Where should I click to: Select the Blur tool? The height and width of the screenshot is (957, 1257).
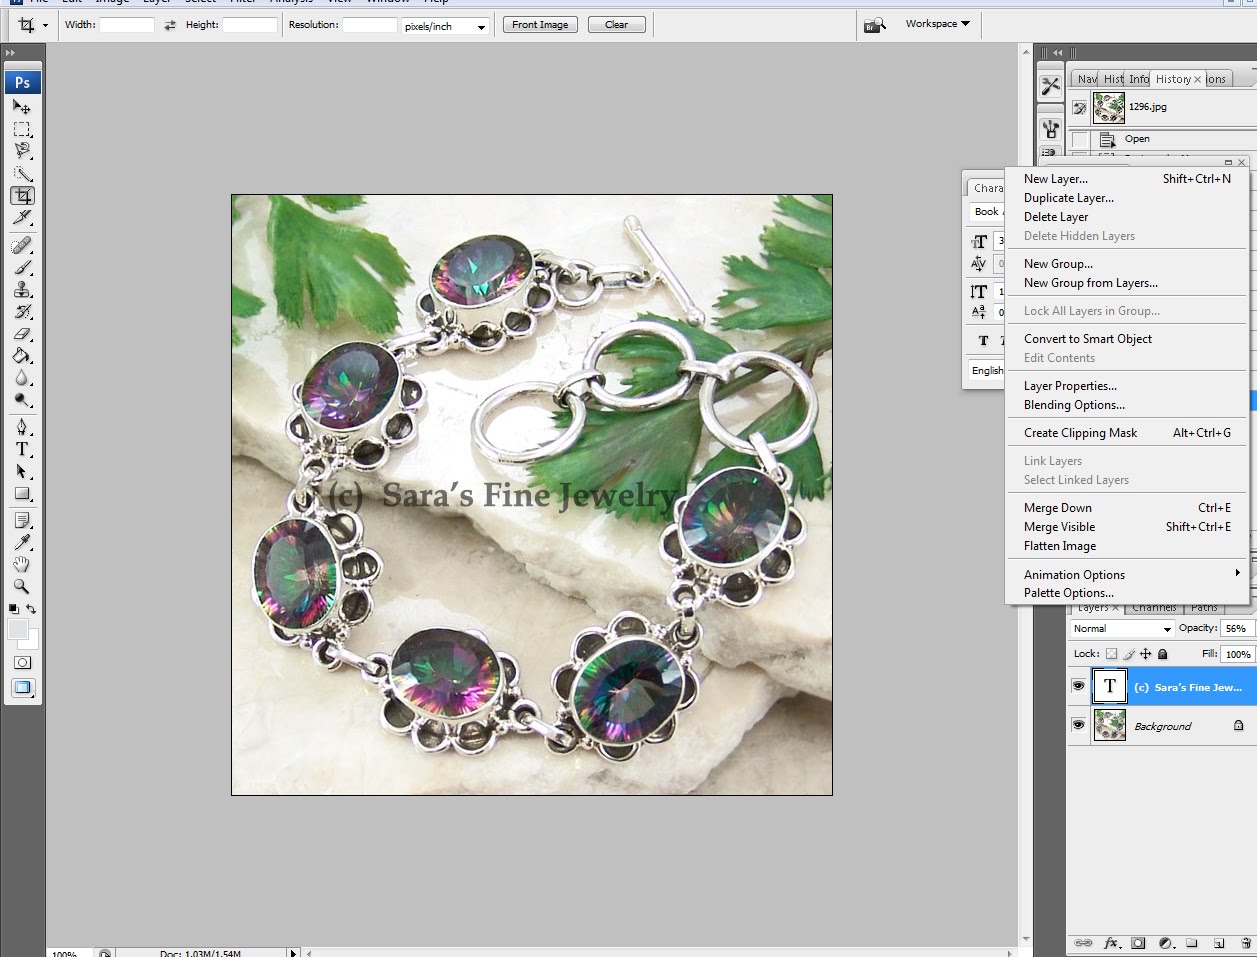click(x=22, y=377)
